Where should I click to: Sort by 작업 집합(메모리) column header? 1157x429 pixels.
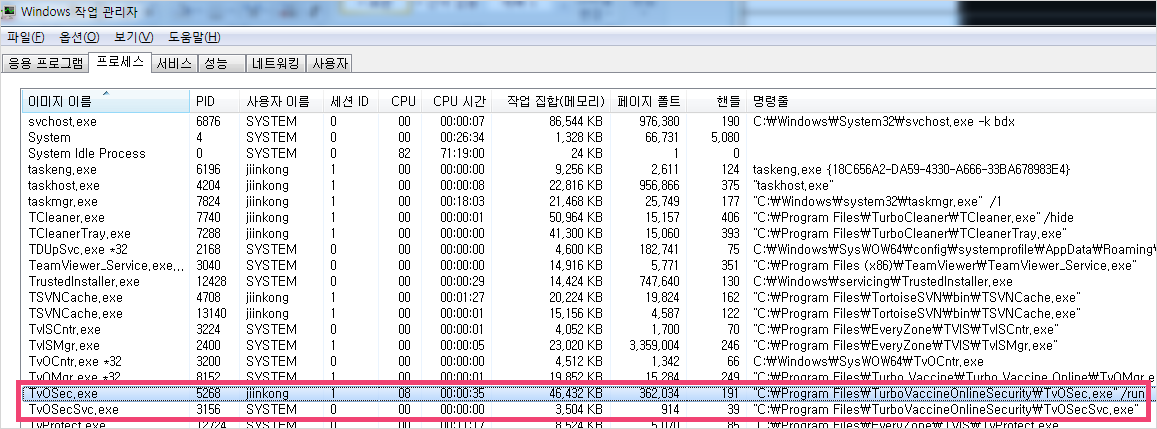pos(553,101)
